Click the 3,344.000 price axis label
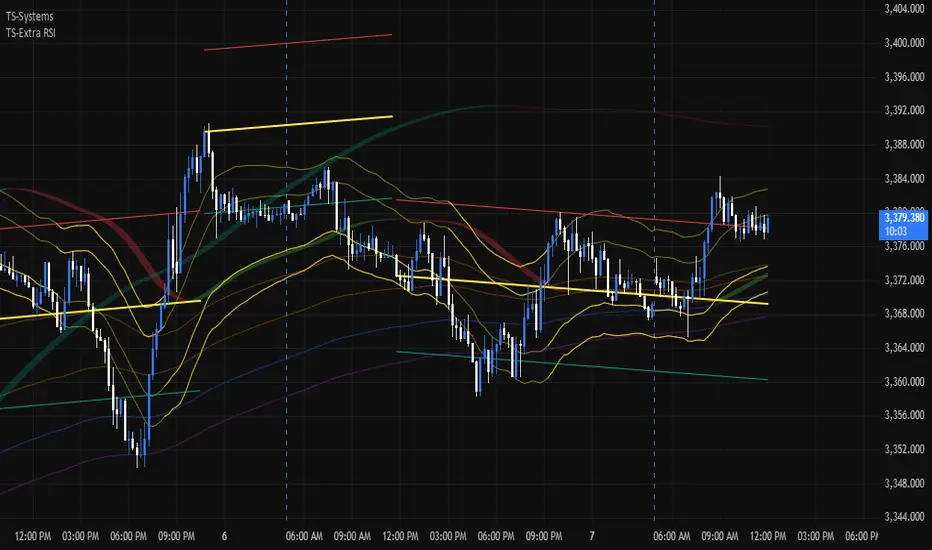Screen dimensions: 932x550 (x=904, y=517)
